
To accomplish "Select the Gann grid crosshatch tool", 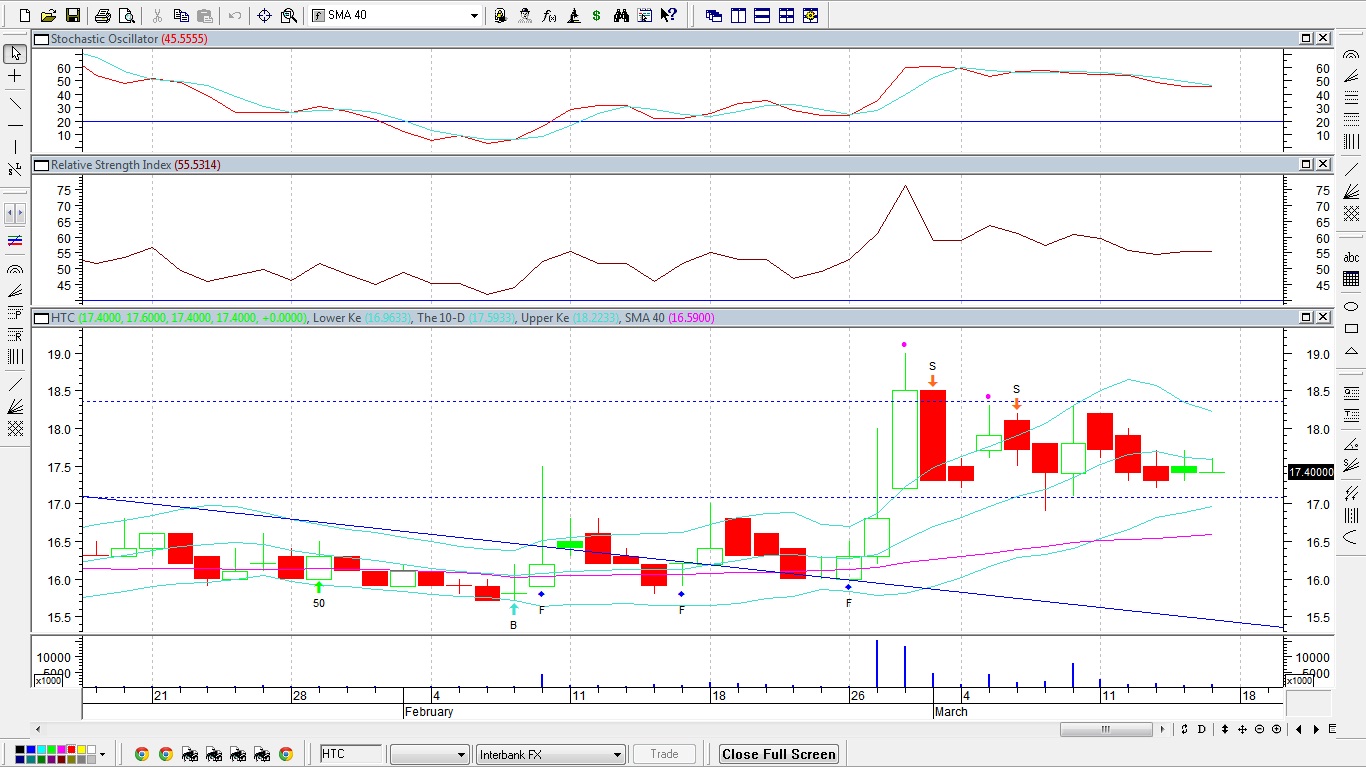I will coord(15,428).
